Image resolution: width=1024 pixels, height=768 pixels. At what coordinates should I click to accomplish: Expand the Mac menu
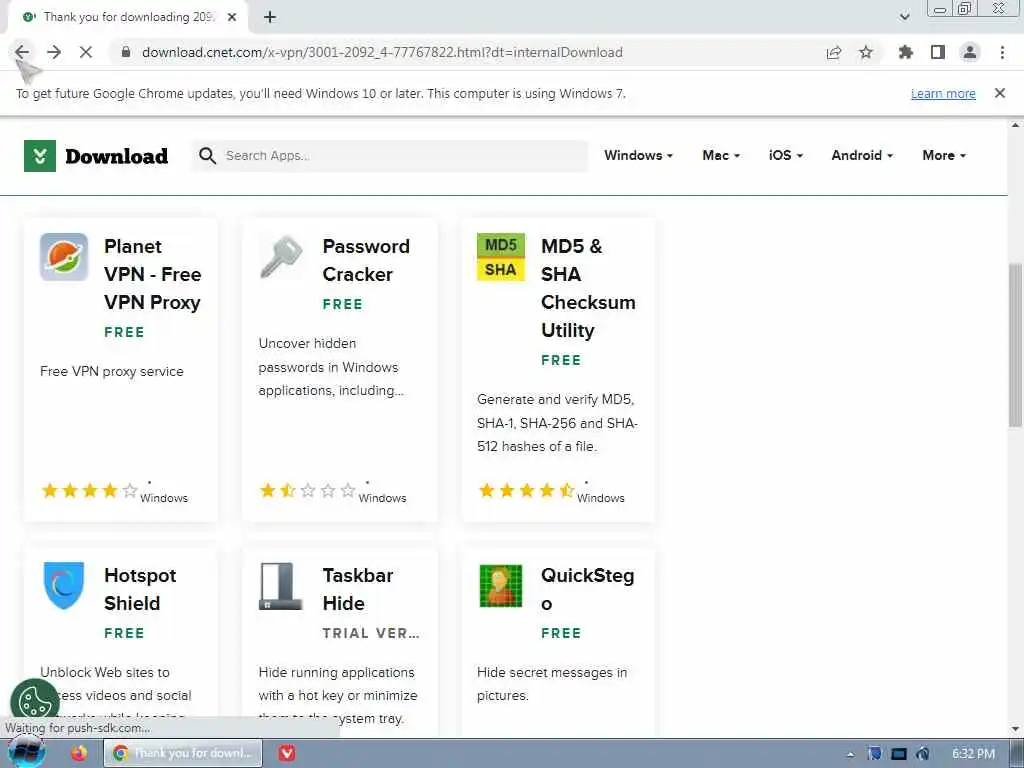coord(721,155)
